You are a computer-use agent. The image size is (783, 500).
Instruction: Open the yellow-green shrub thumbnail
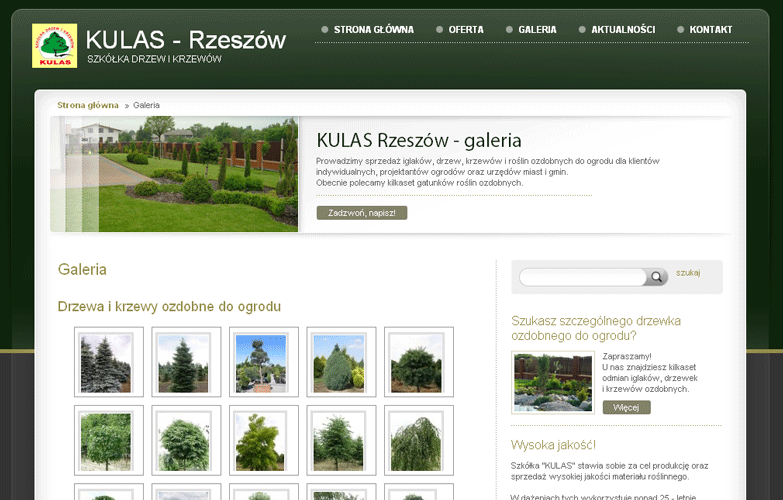tap(264, 441)
